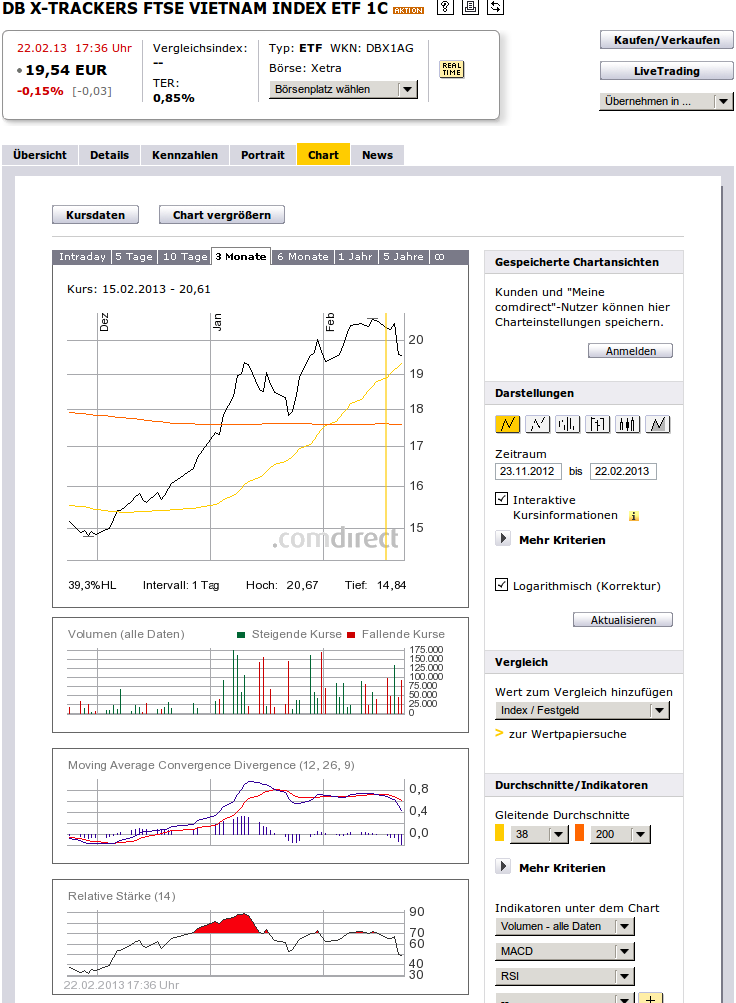
Task: Click the Aktualisieren button
Action: (x=623, y=620)
